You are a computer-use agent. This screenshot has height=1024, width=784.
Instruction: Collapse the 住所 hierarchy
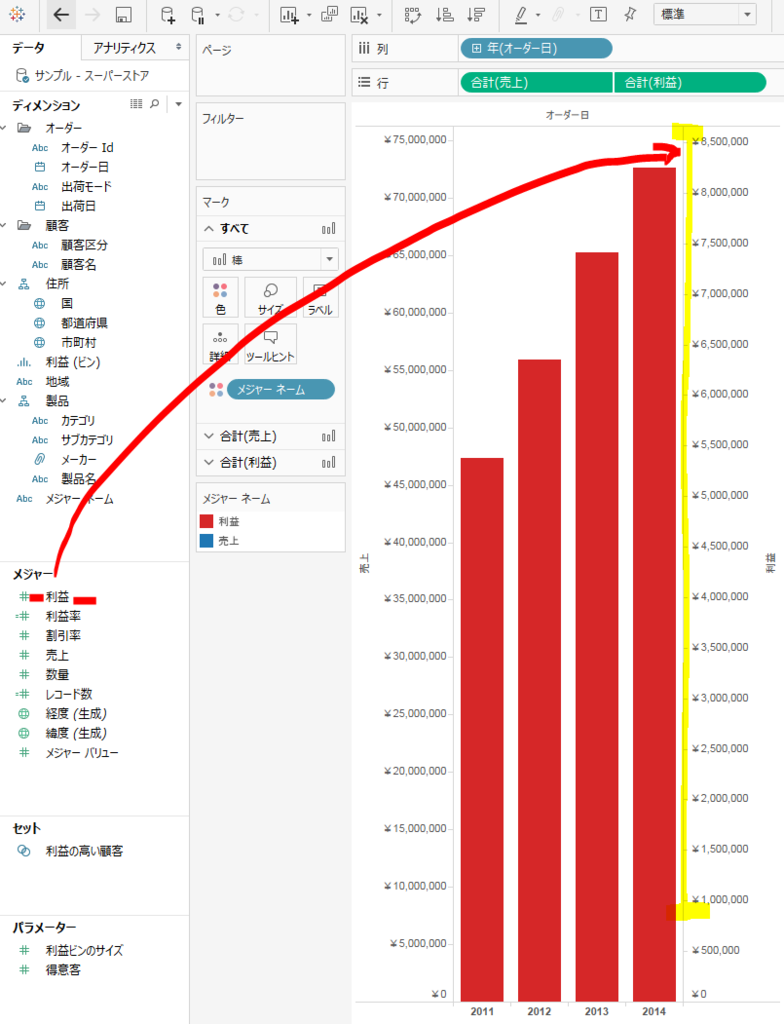click(5, 283)
